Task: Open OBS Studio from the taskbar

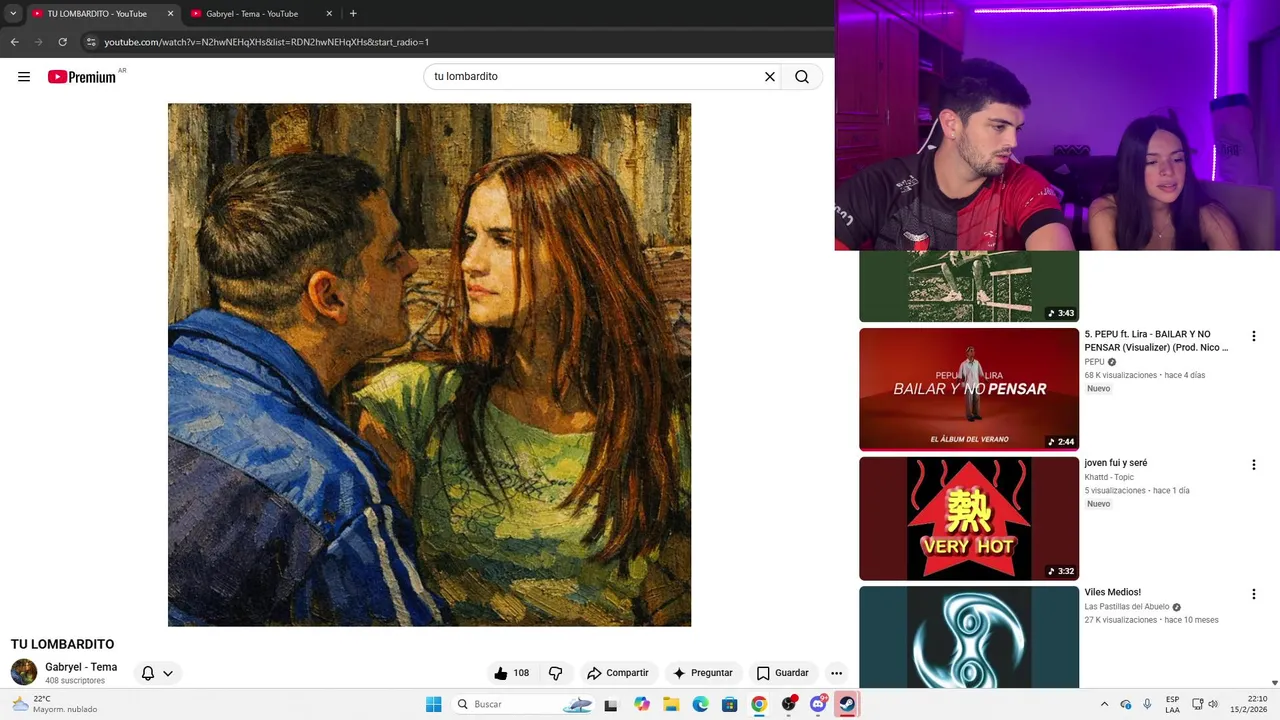Action: (789, 704)
